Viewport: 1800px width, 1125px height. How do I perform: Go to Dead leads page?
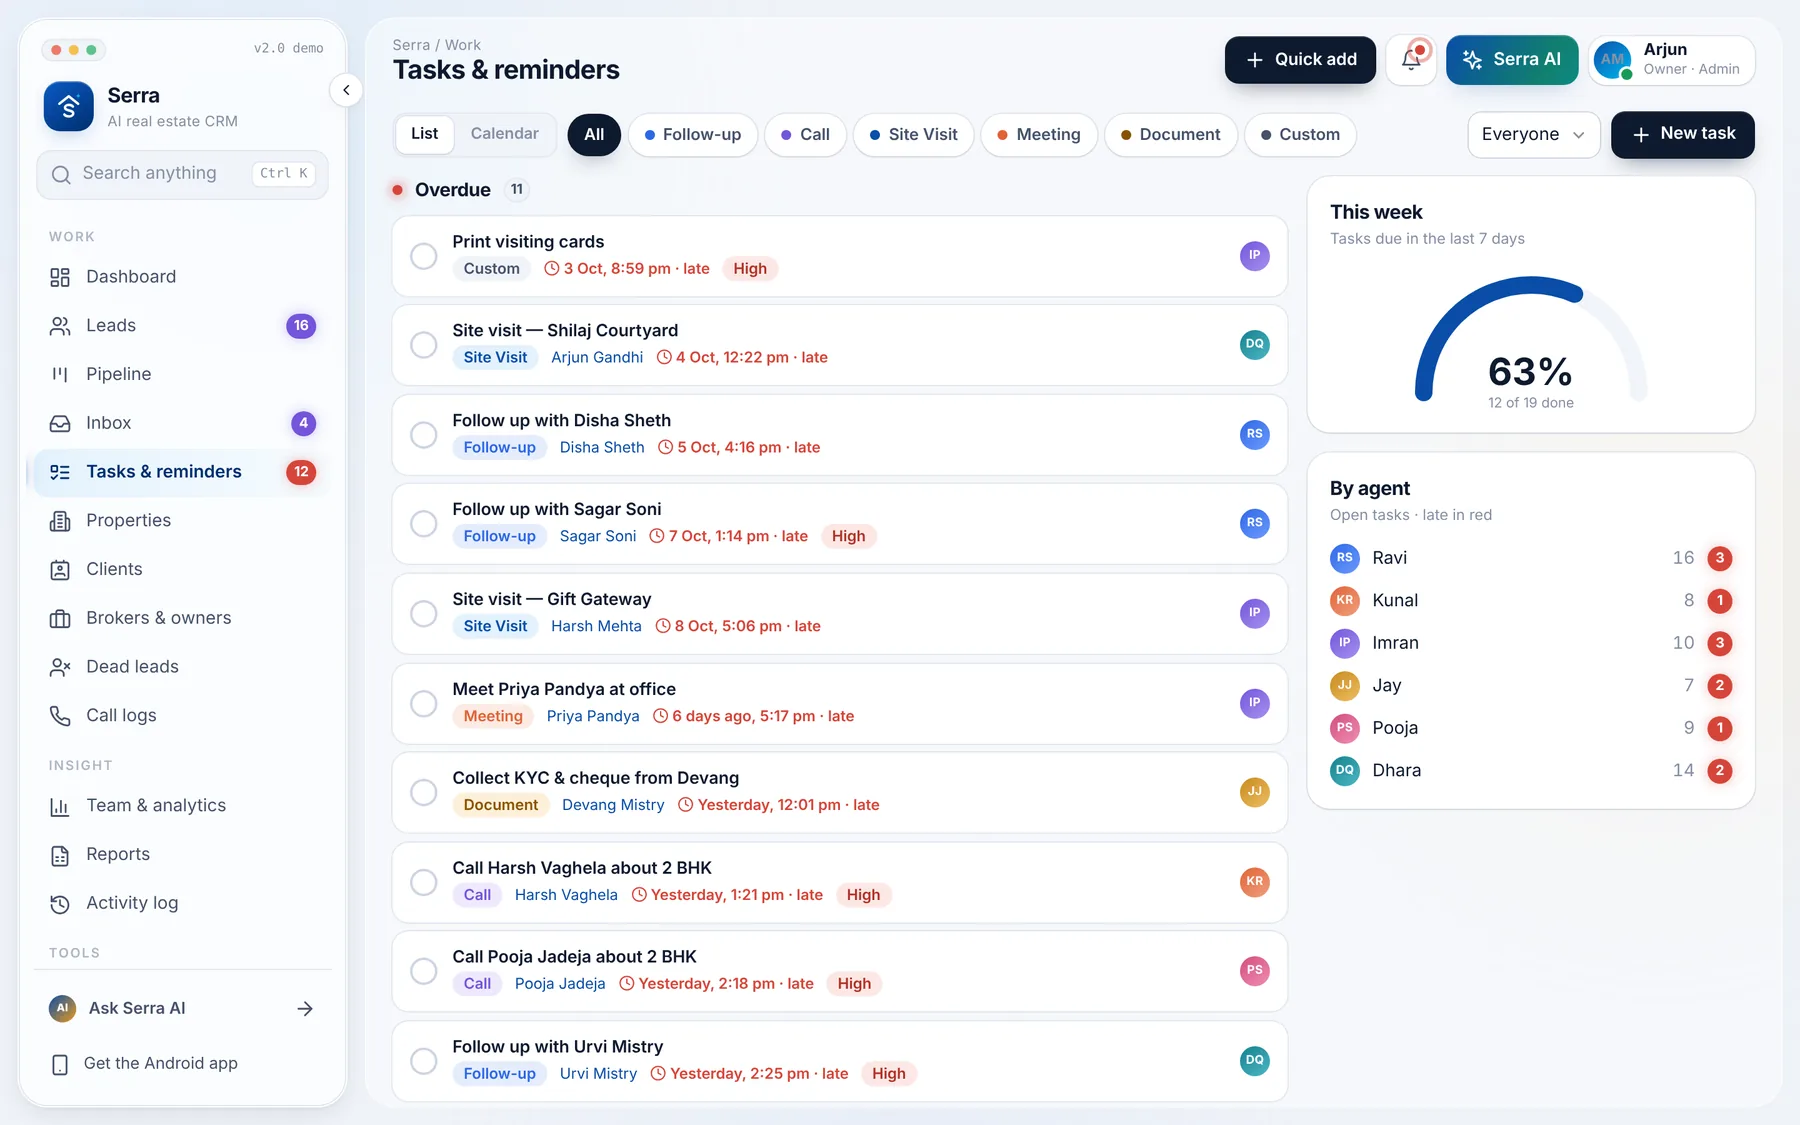182,667
